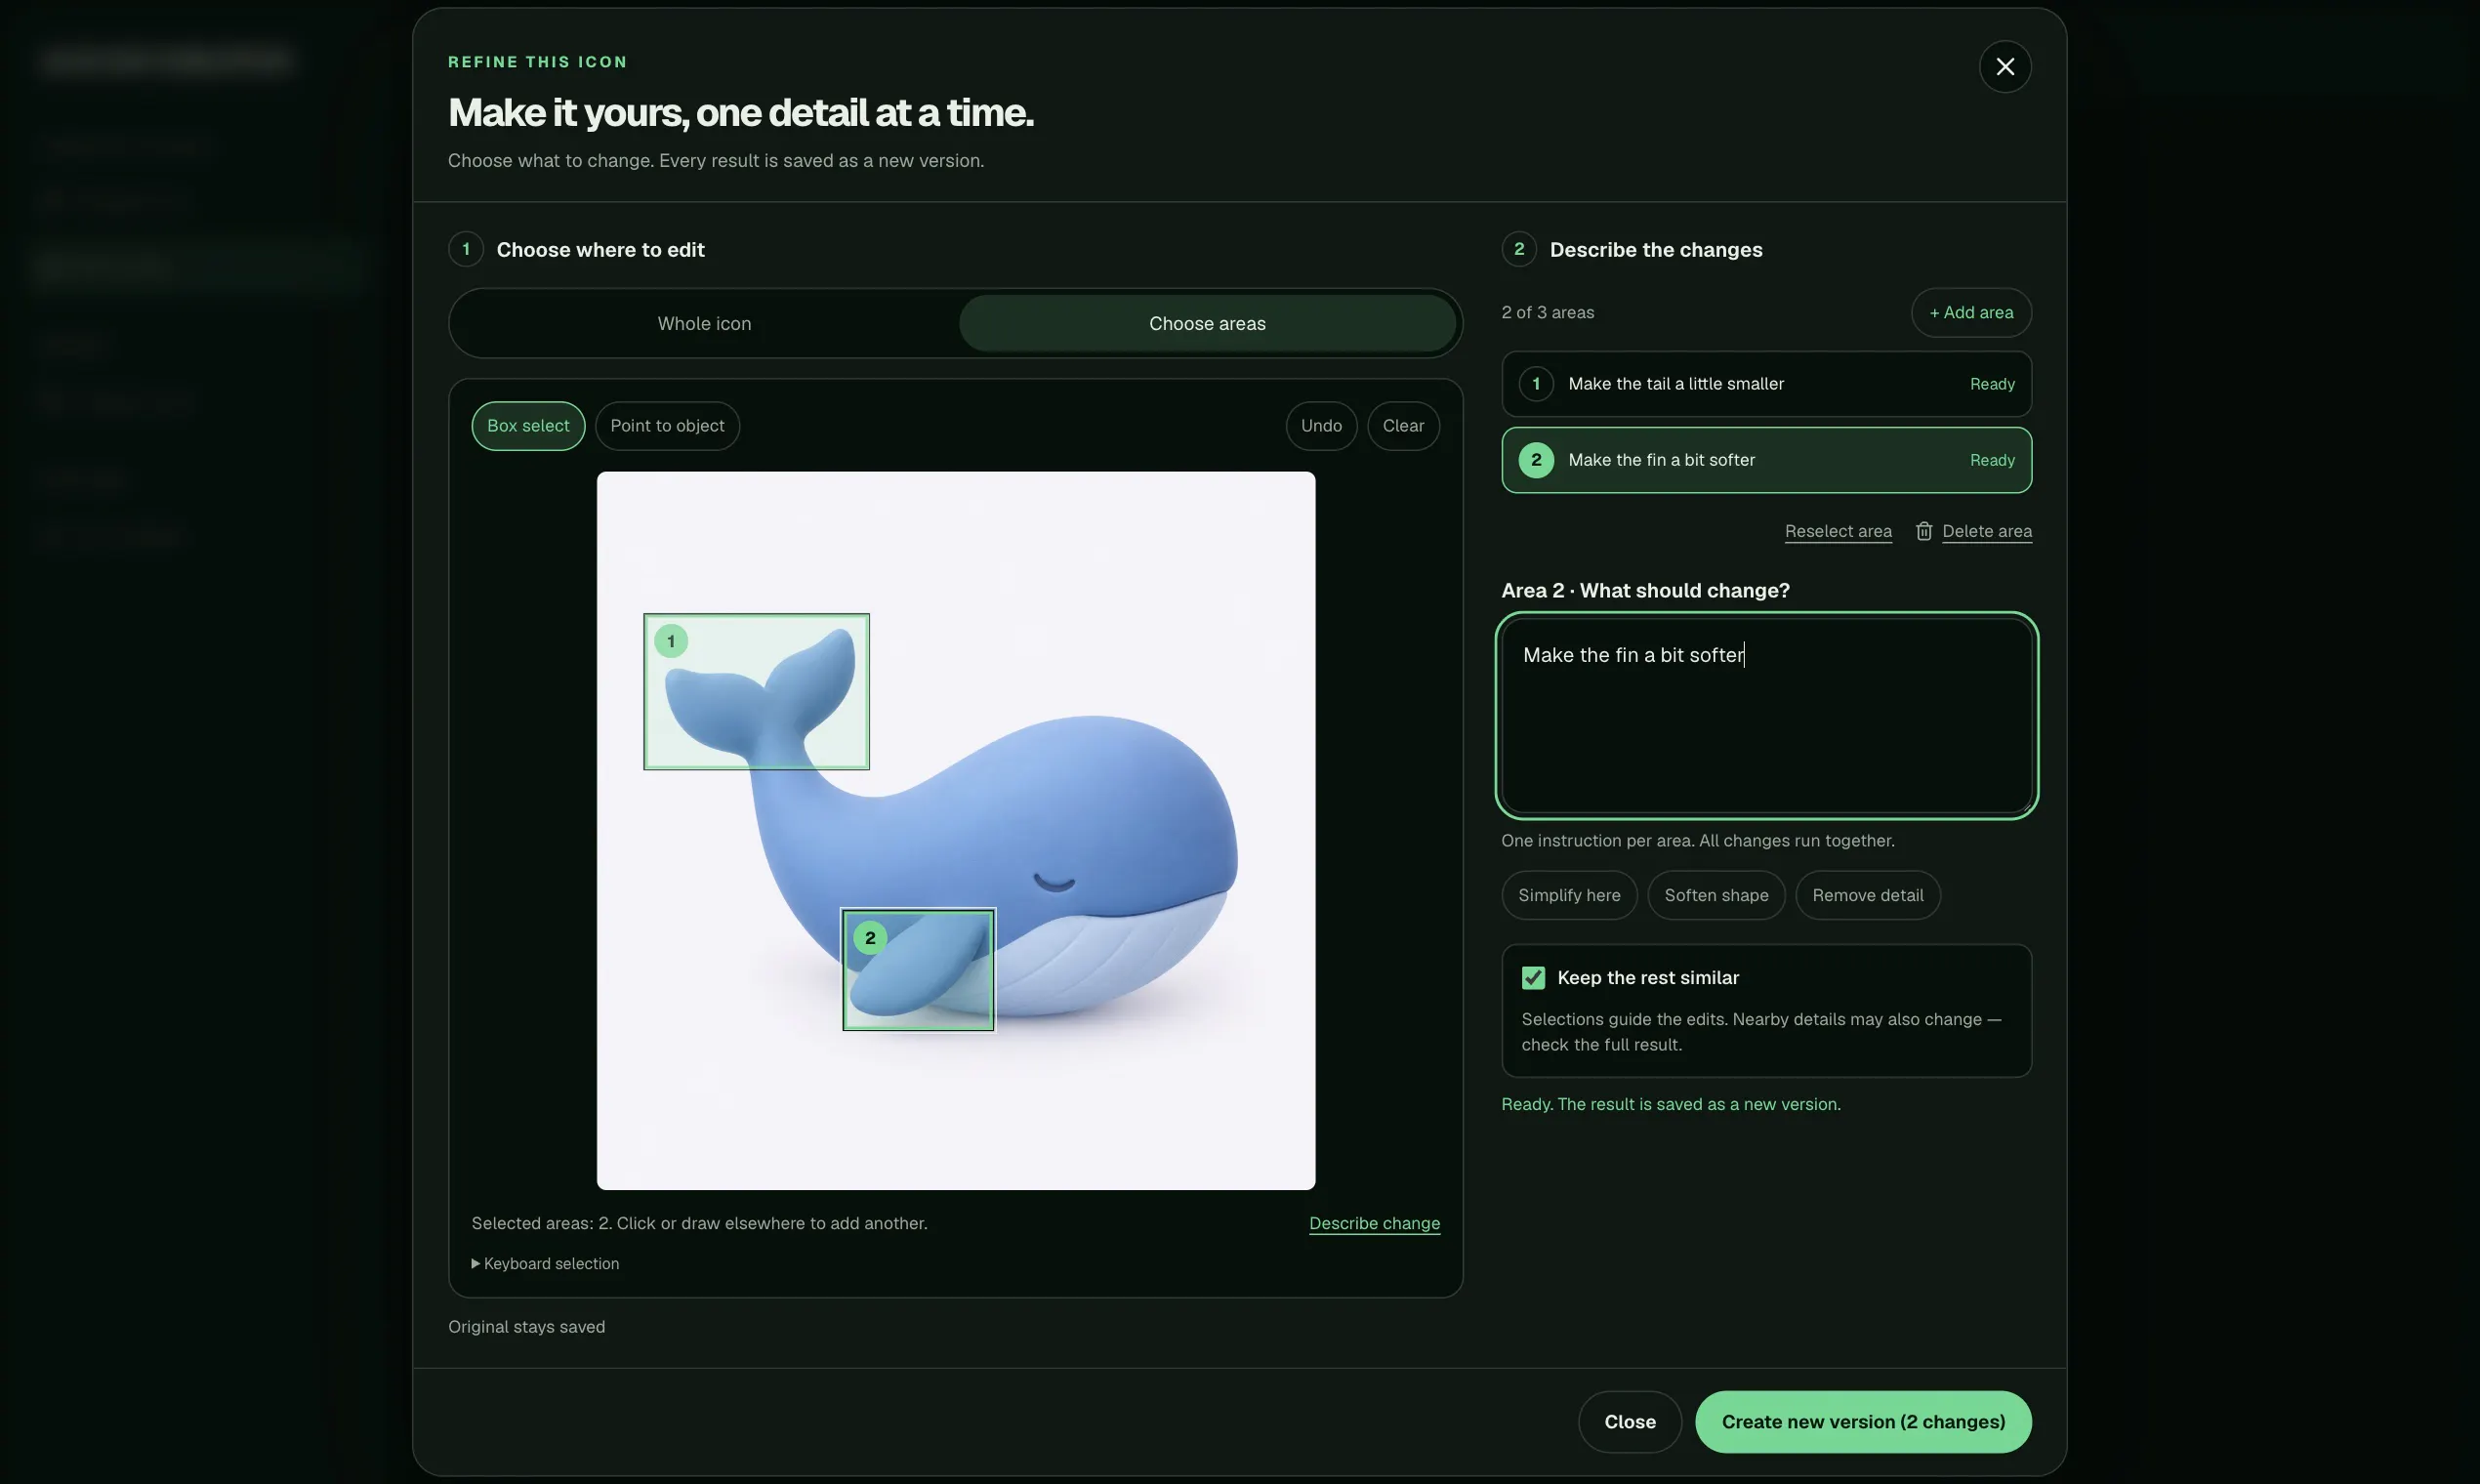Click the '2 of 3 areas' counter text
Screen dimensions: 2480x1484
(1547, 313)
